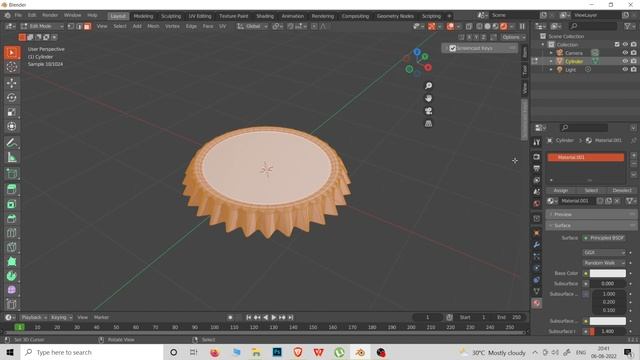
Task: Switch perspective/orthographic with the grid icon
Action: click(x=428, y=124)
